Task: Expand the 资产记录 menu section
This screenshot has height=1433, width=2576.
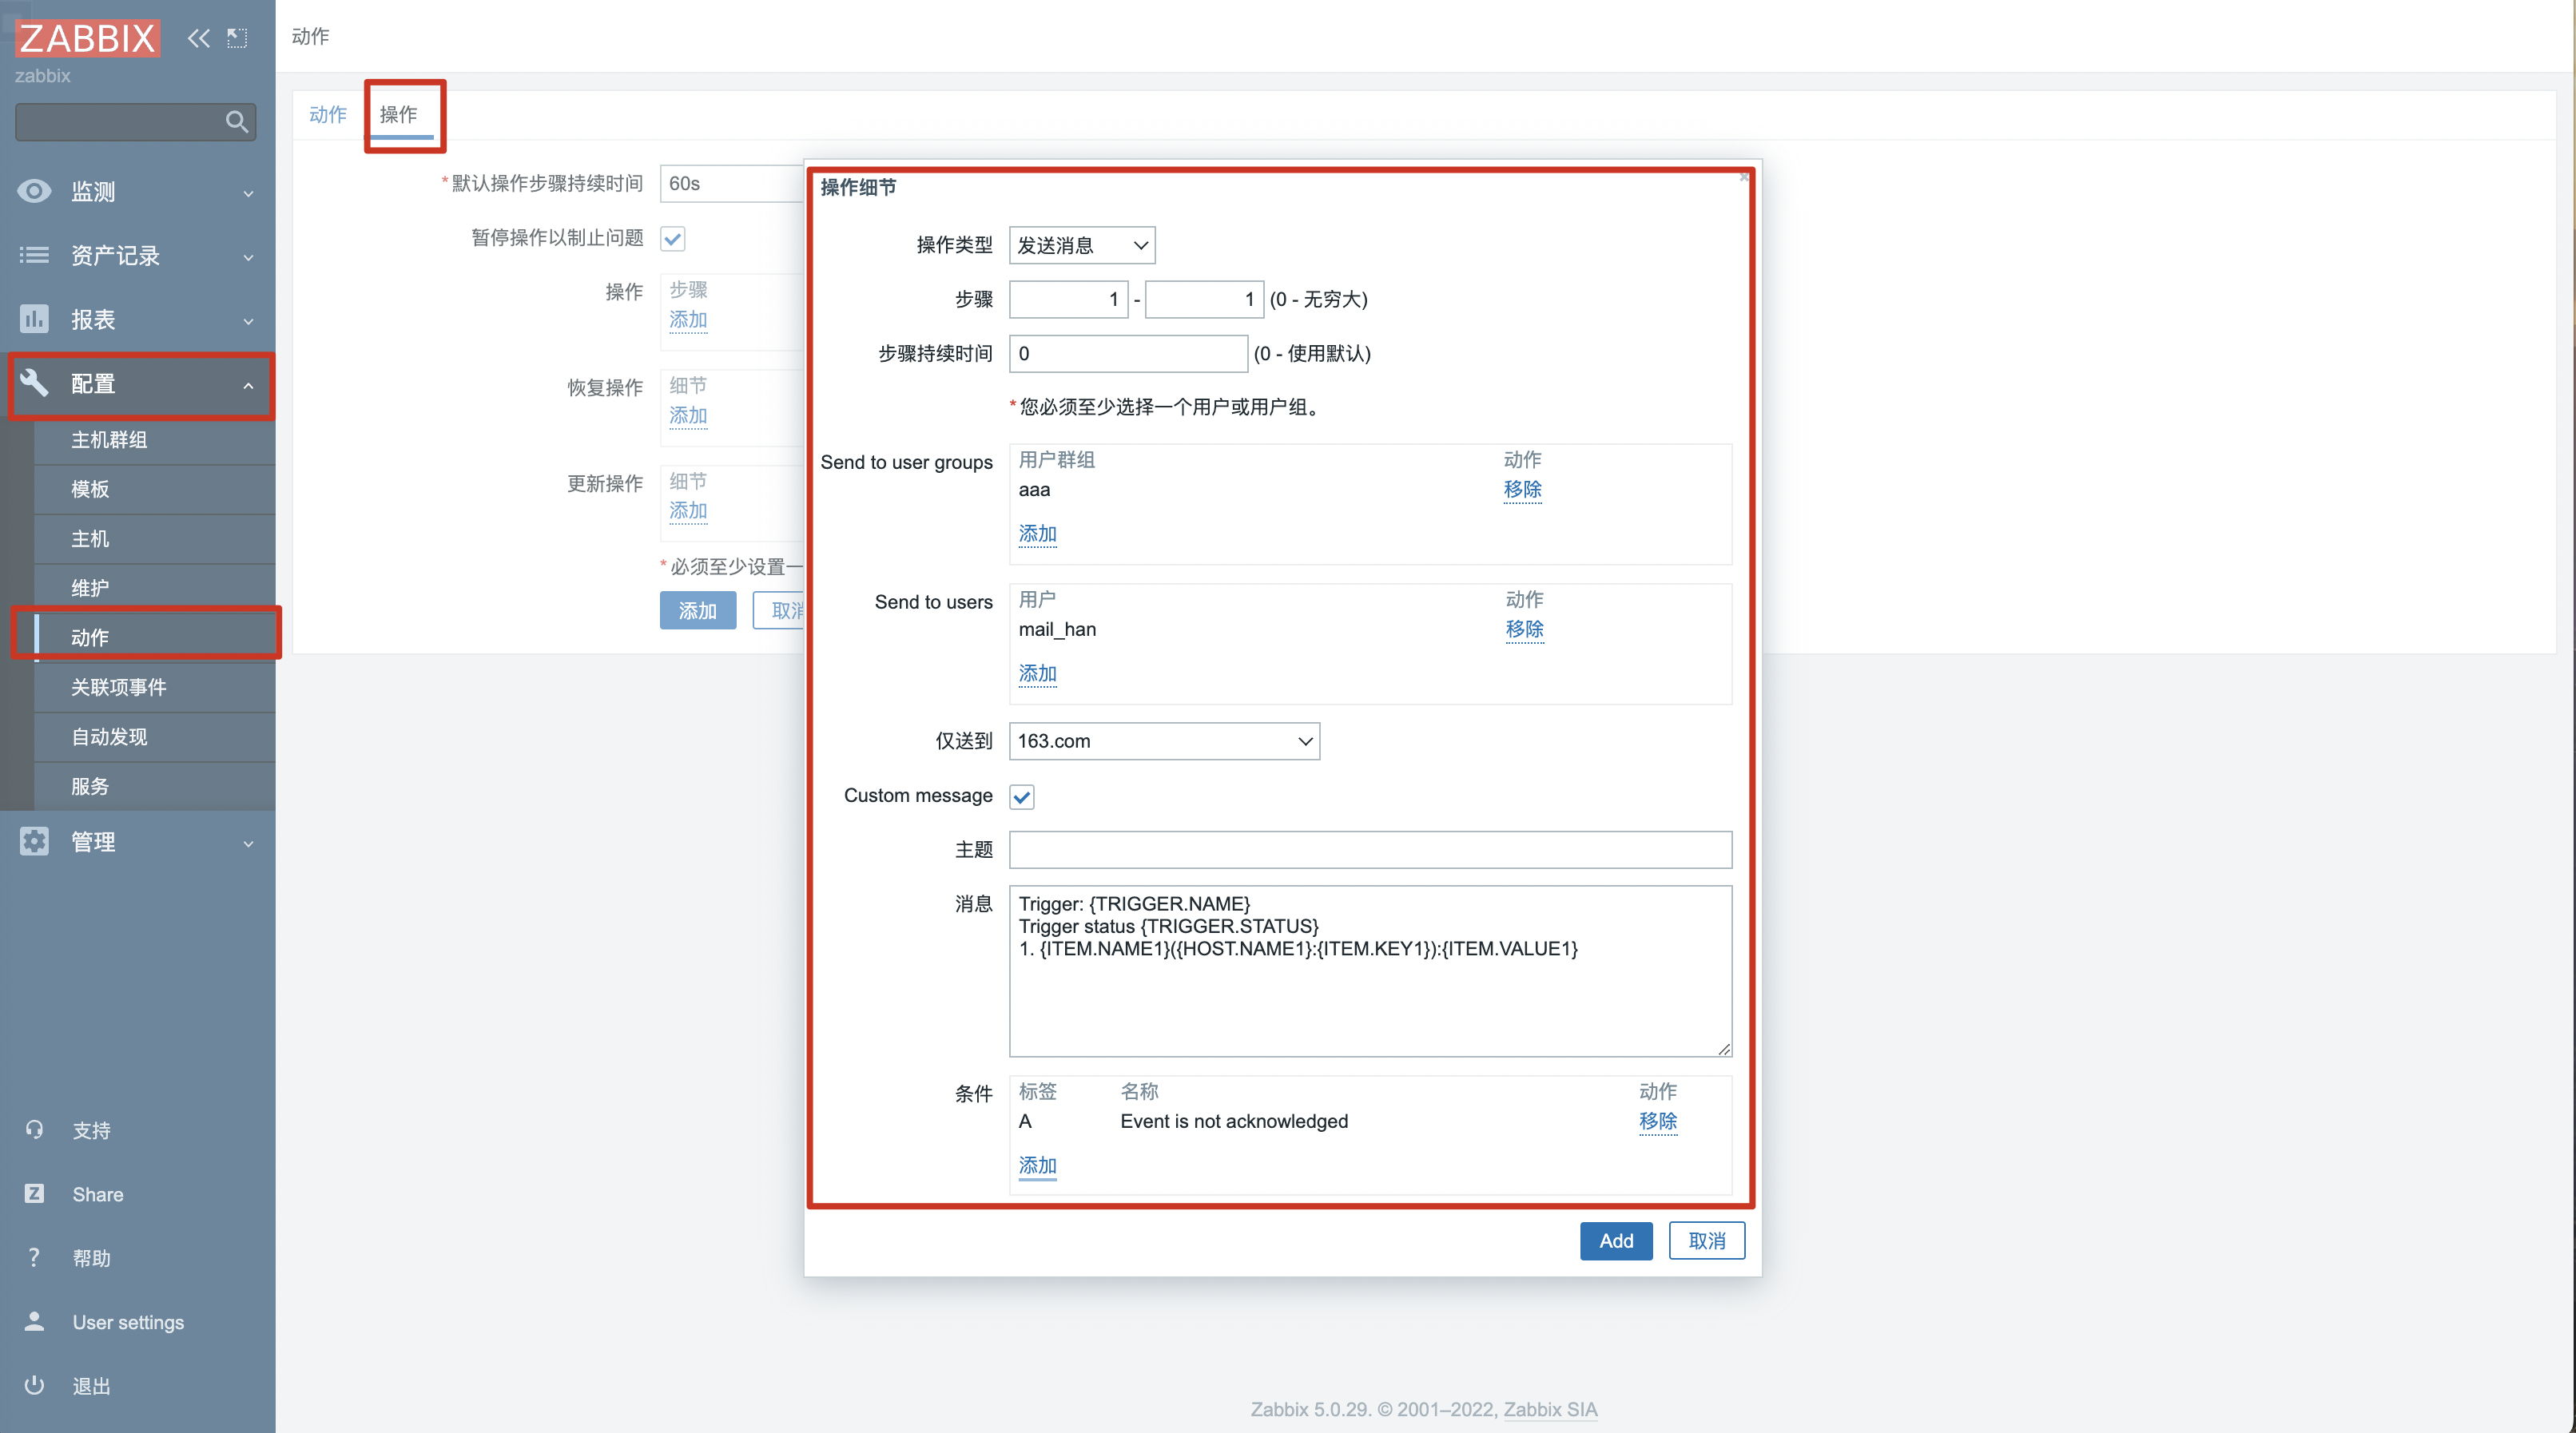Action: tap(138, 255)
